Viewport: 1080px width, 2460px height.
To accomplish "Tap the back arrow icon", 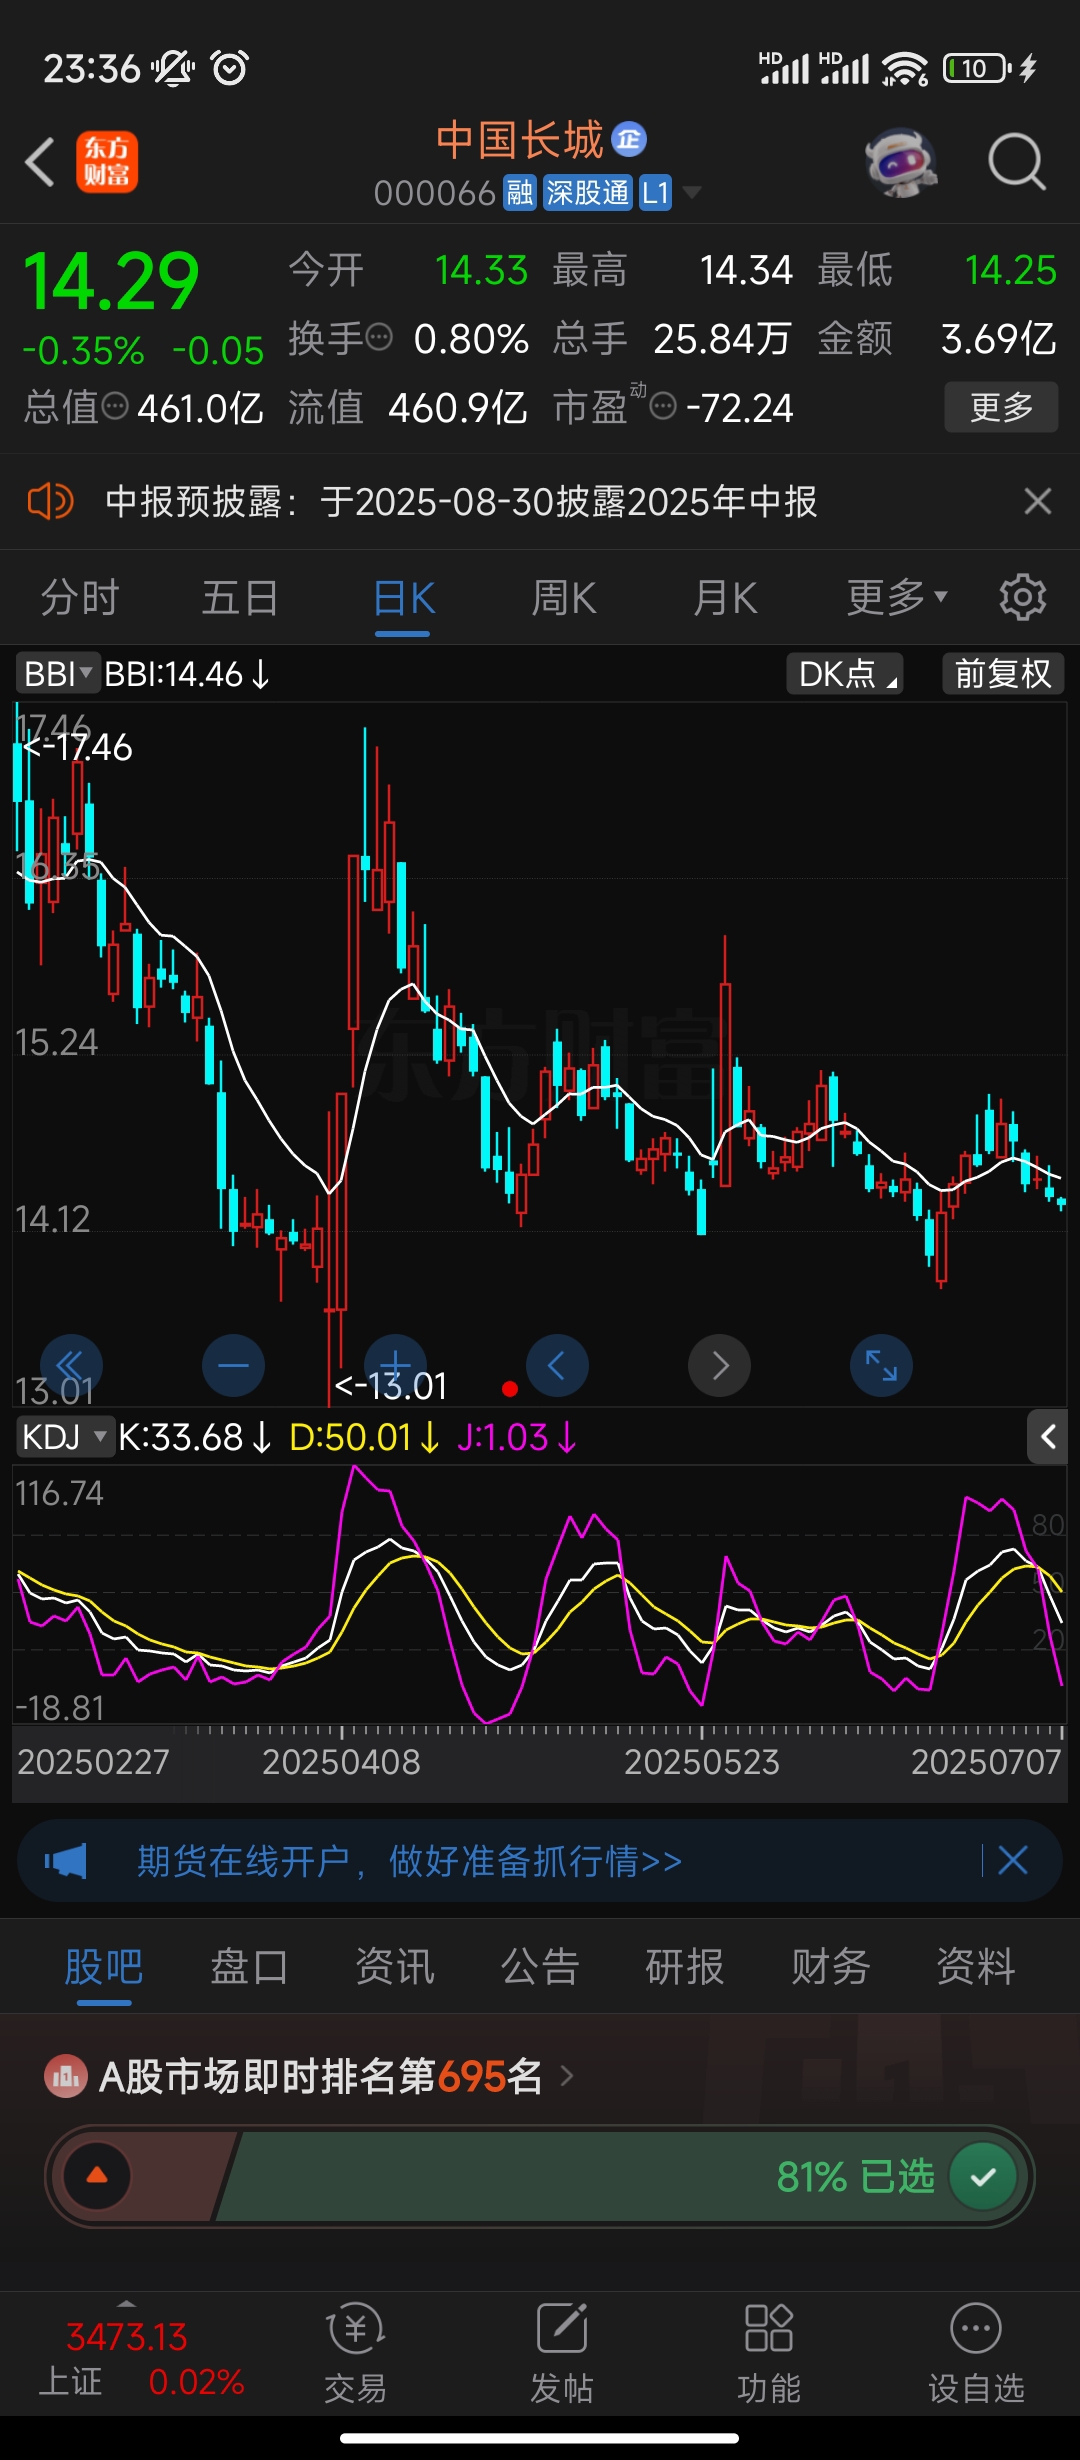I will click(40, 162).
